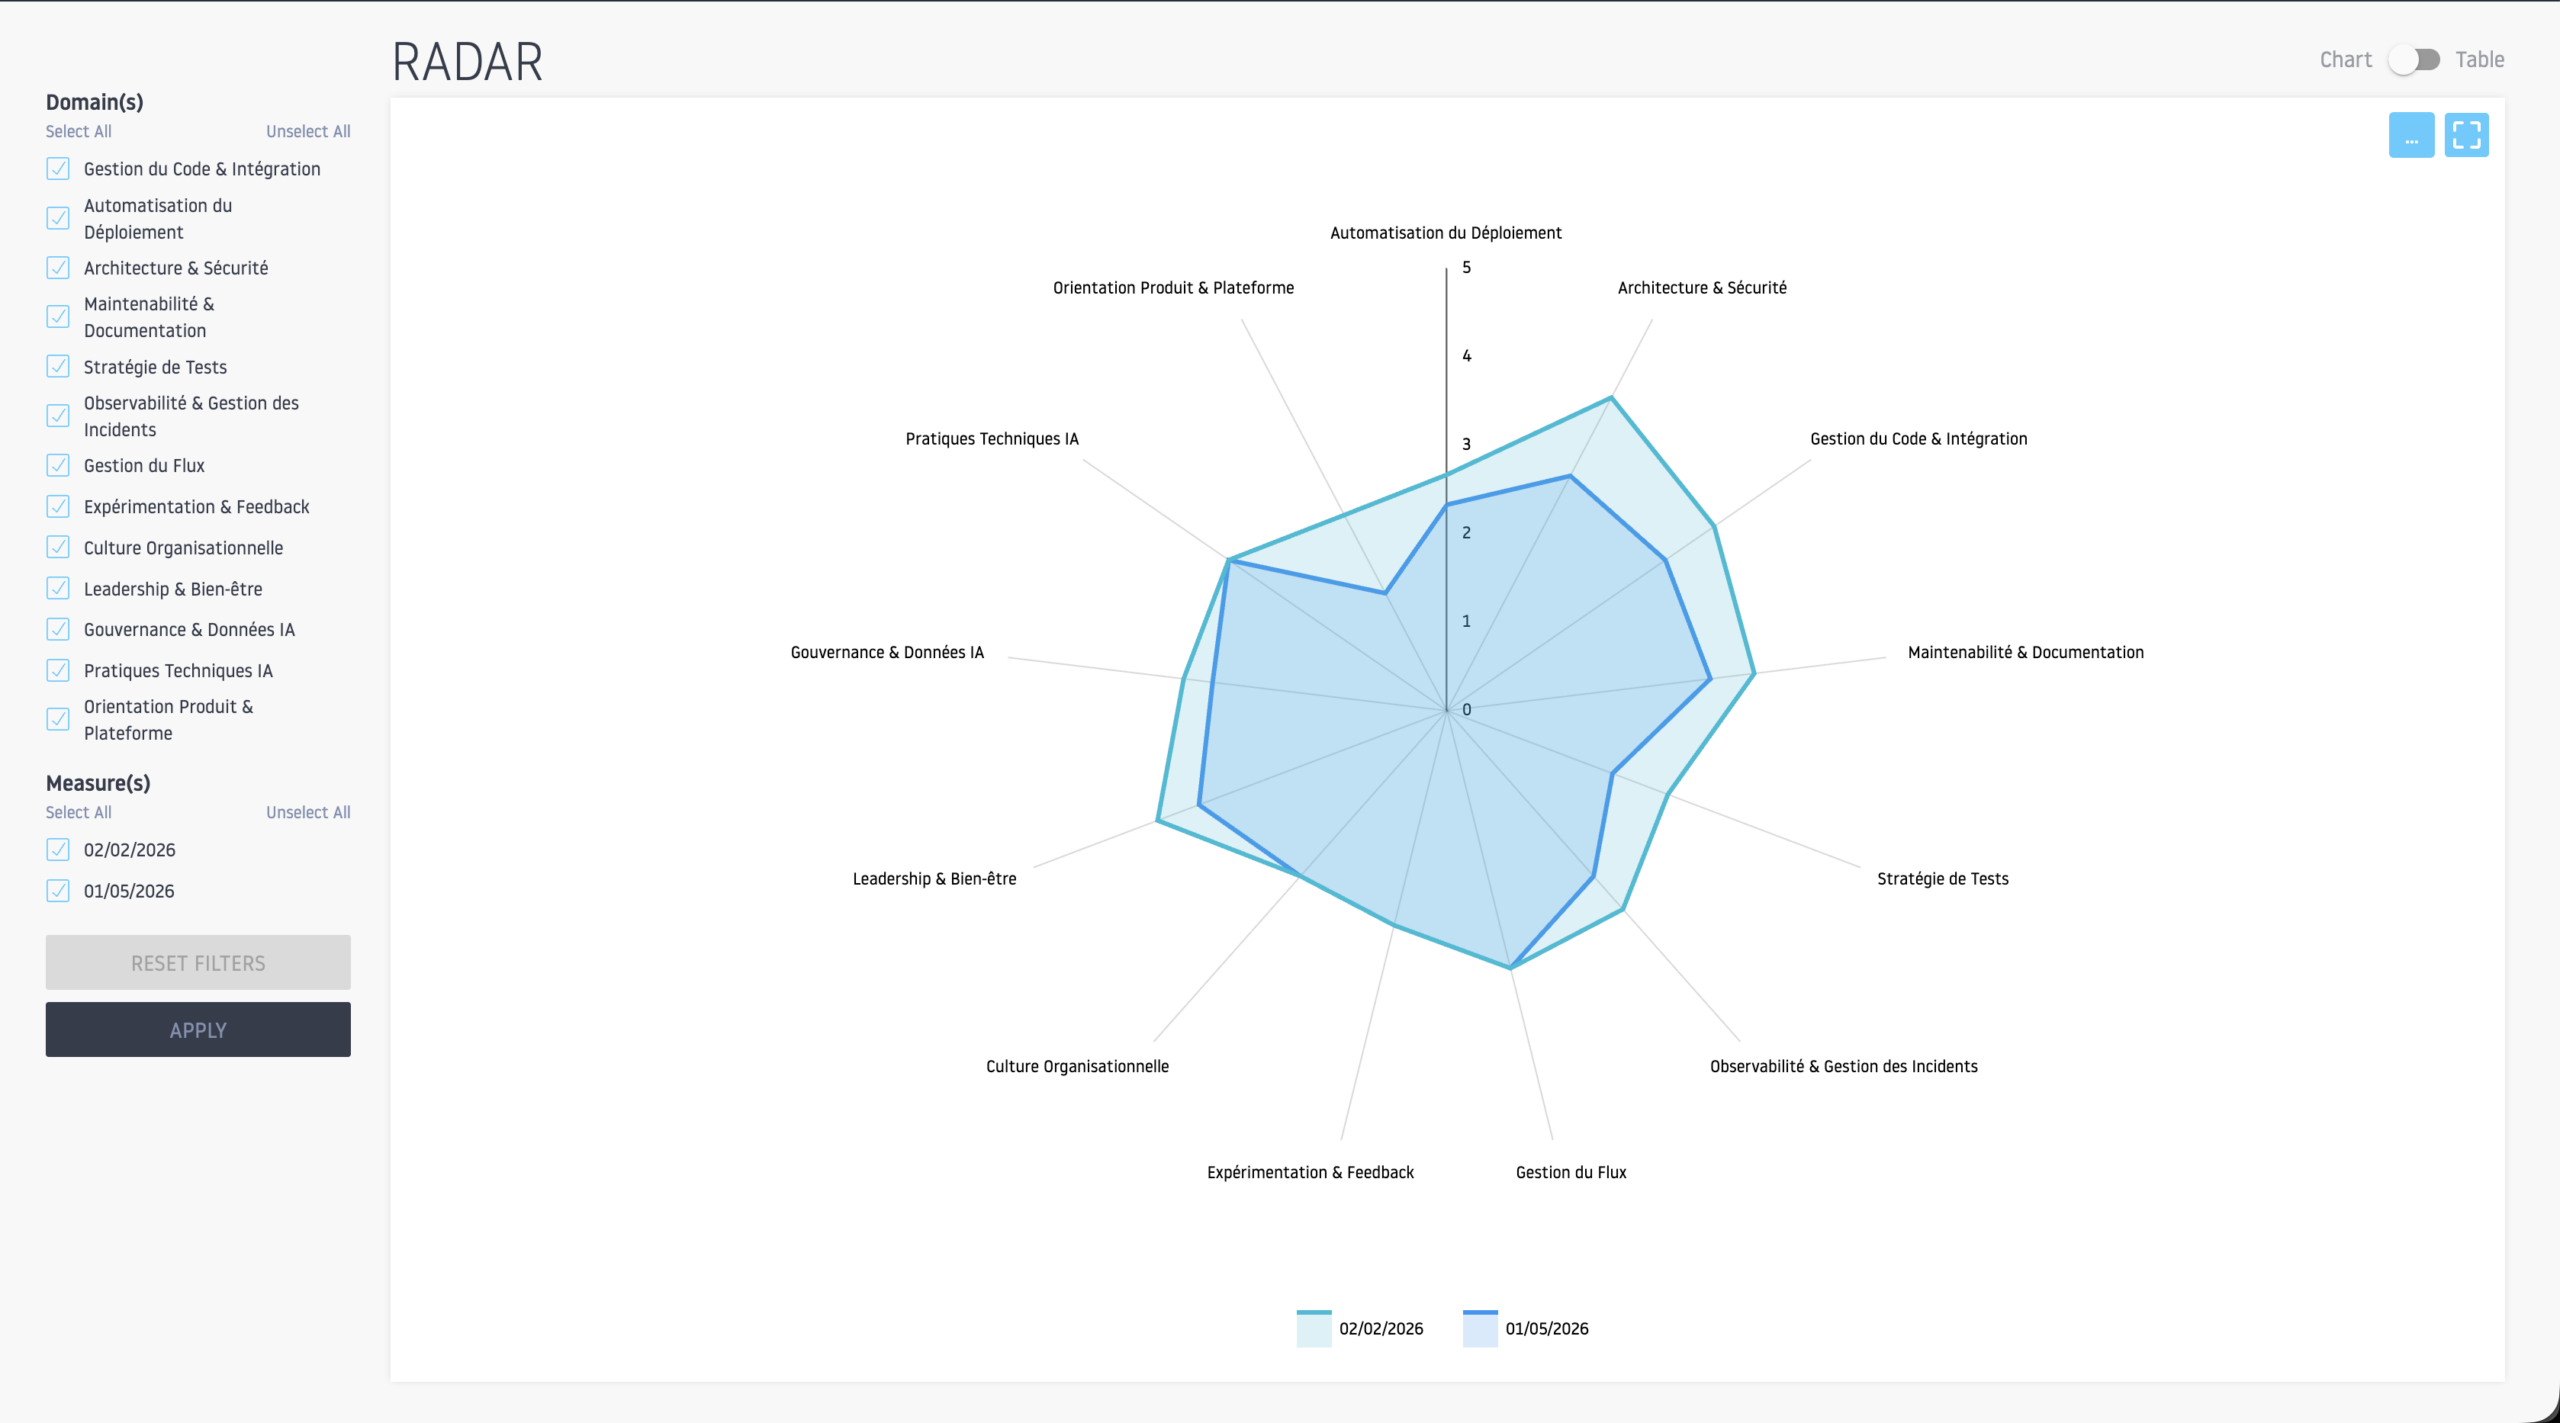
Task: Expand the radar chart to fullscreen
Action: coord(2466,135)
